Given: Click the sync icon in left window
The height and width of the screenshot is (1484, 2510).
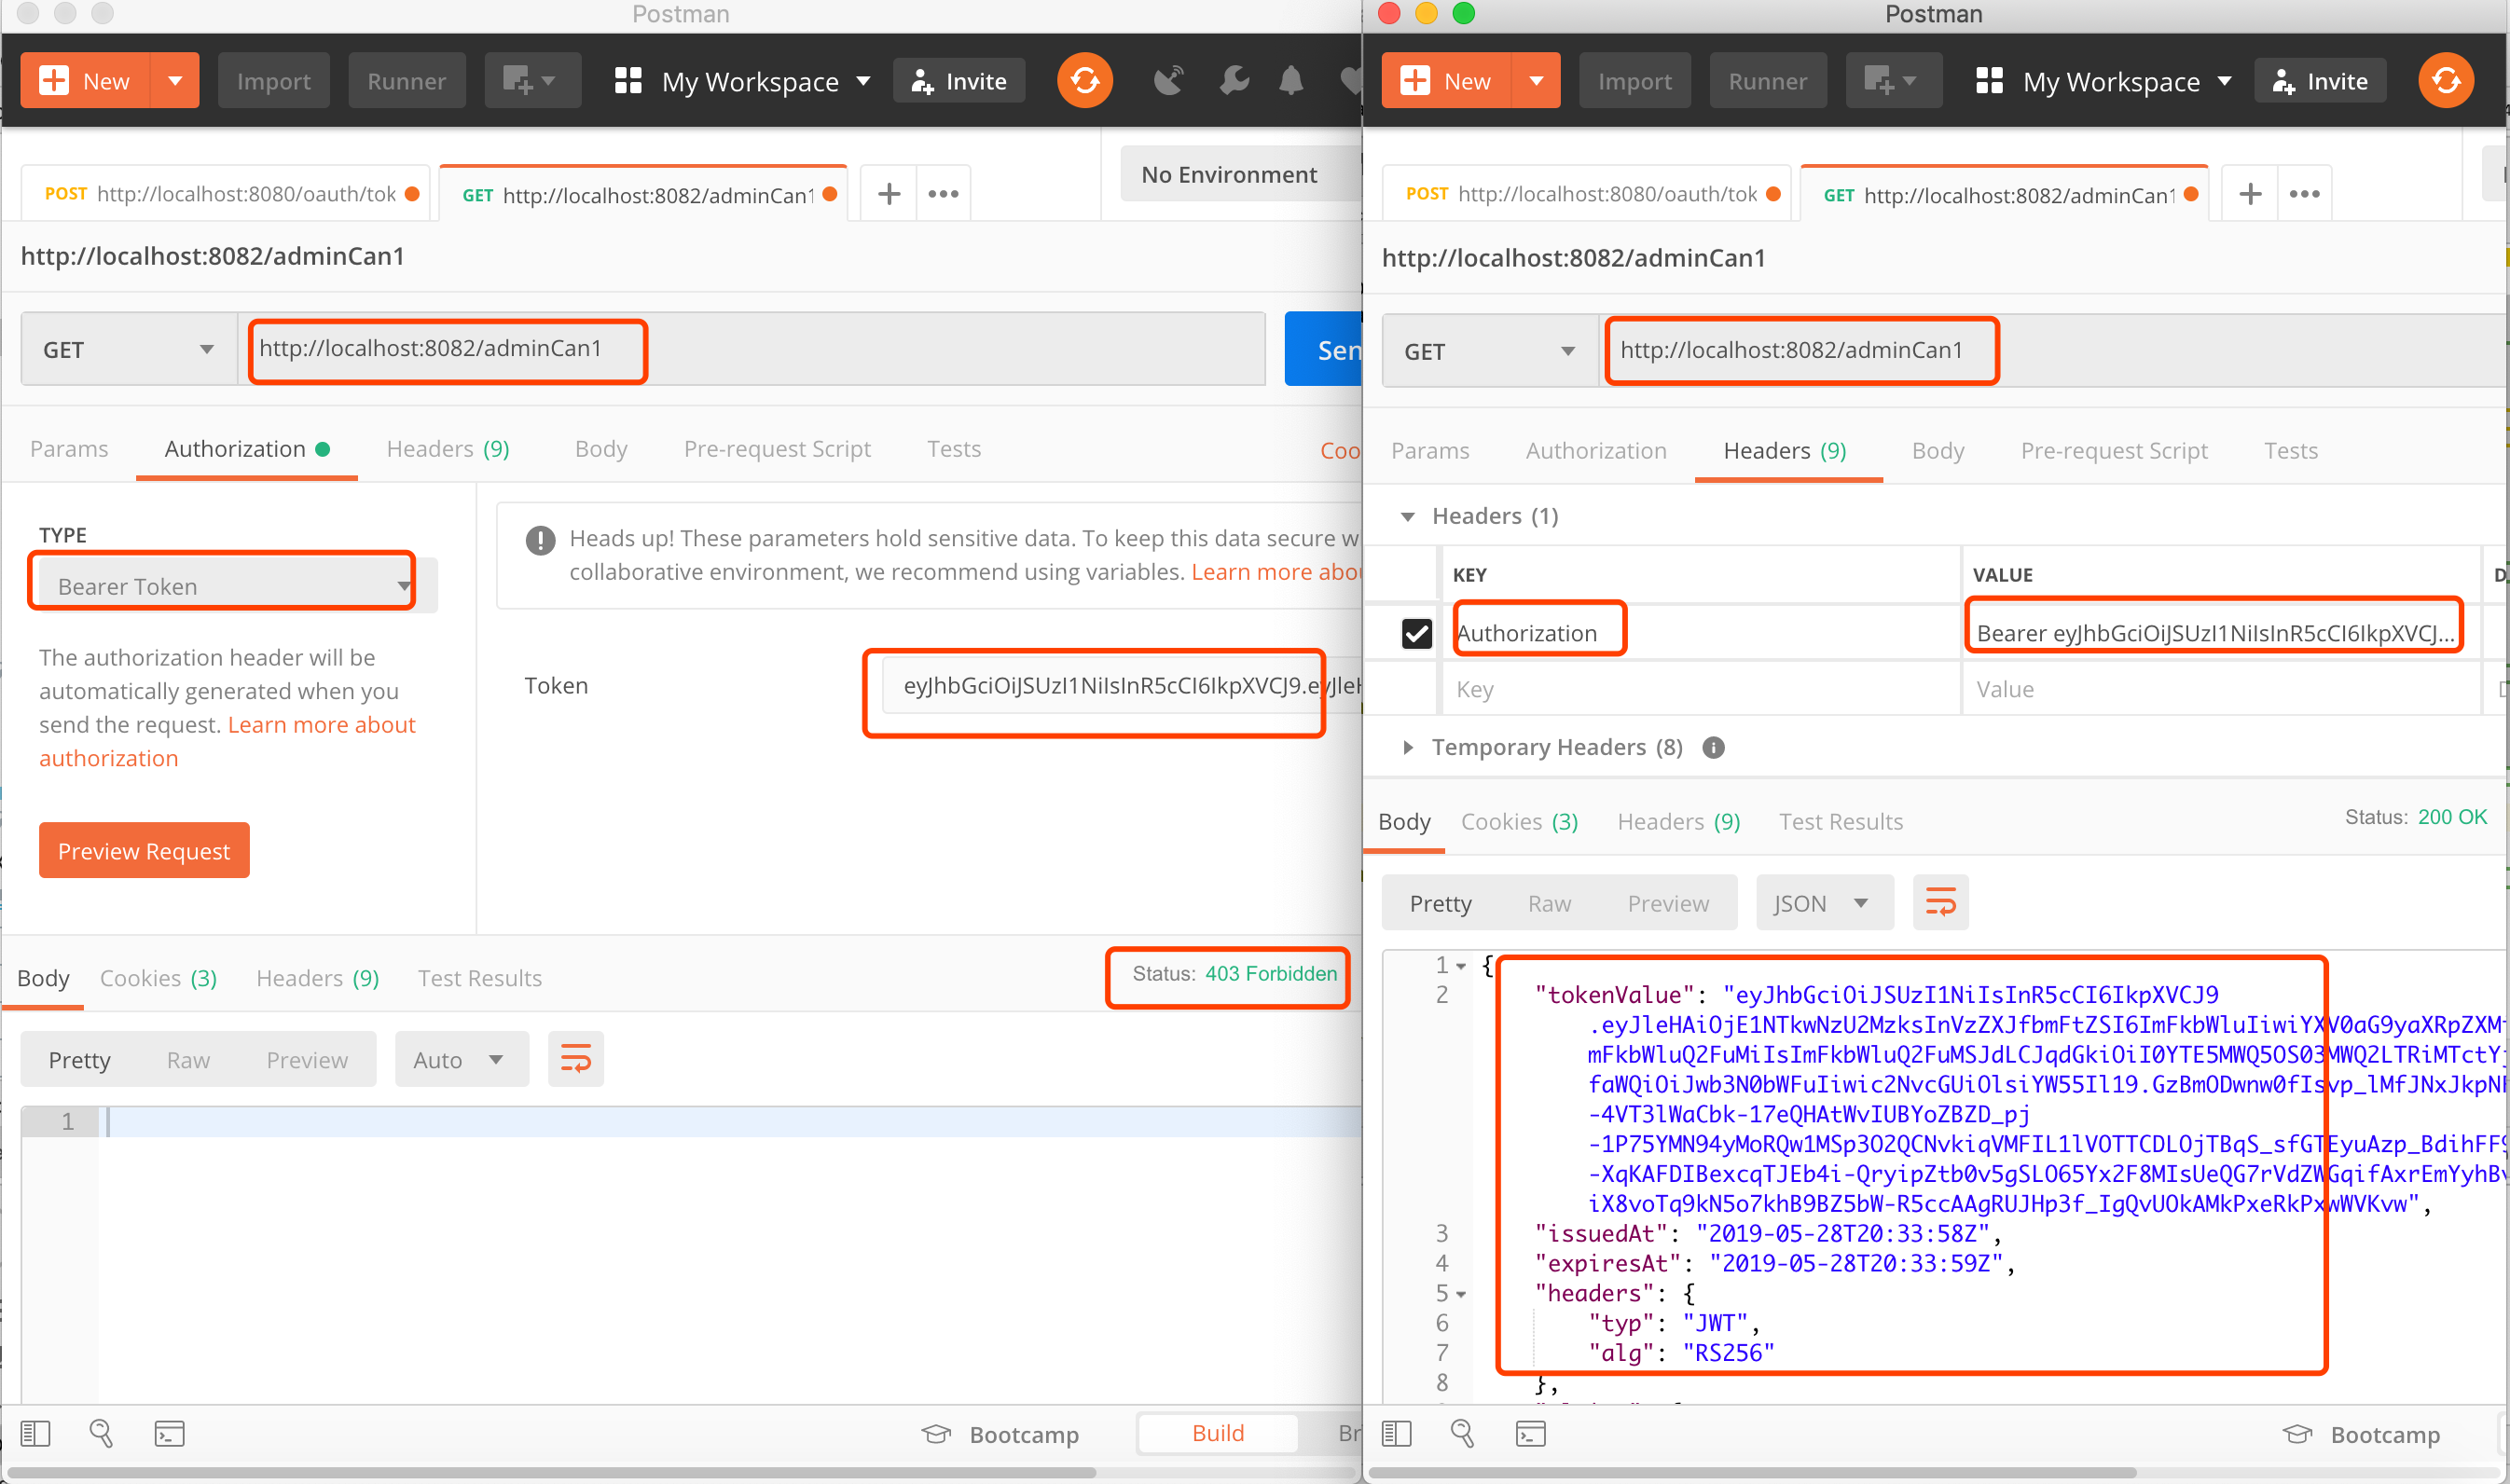Looking at the screenshot, I should coord(1084,80).
